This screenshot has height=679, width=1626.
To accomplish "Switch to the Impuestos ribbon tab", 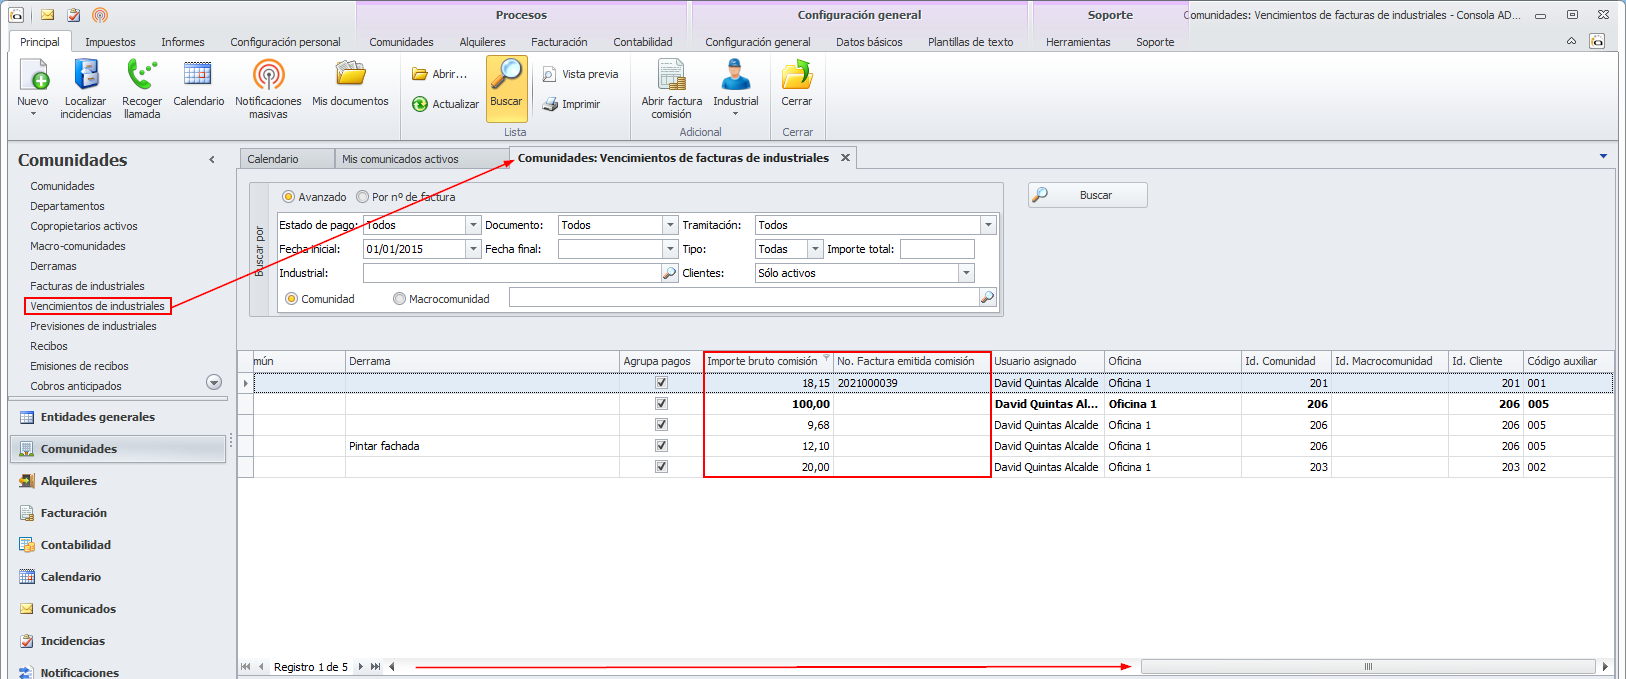I will click(110, 42).
